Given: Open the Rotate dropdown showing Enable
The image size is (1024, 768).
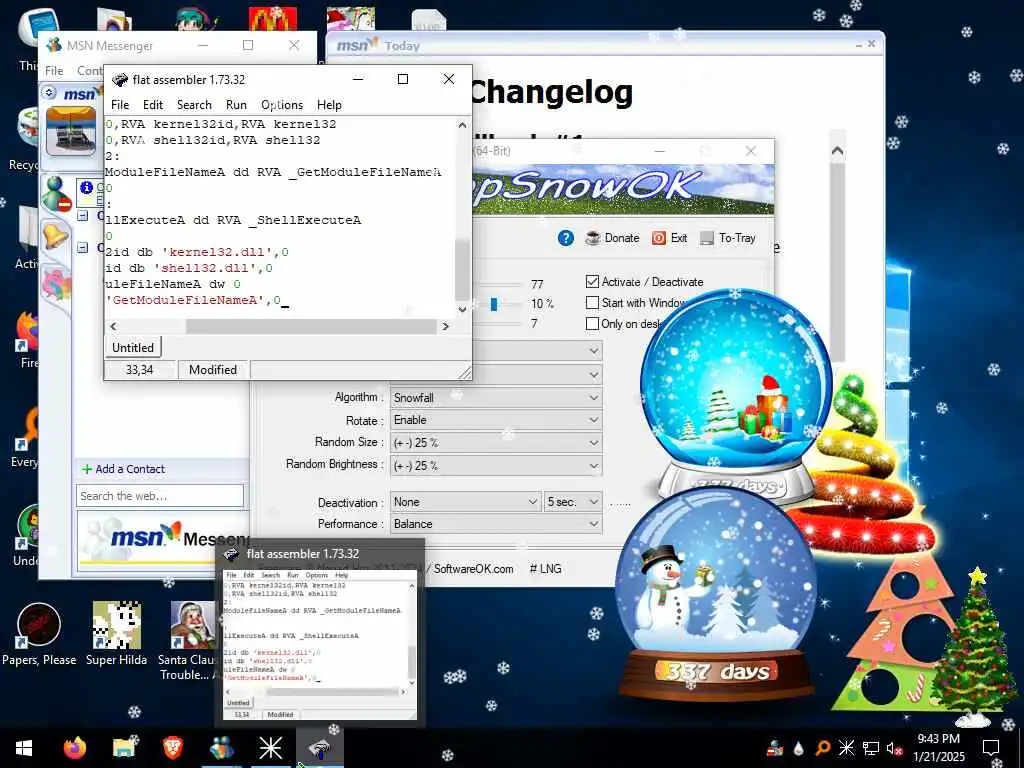Looking at the screenshot, I should (x=496, y=420).
